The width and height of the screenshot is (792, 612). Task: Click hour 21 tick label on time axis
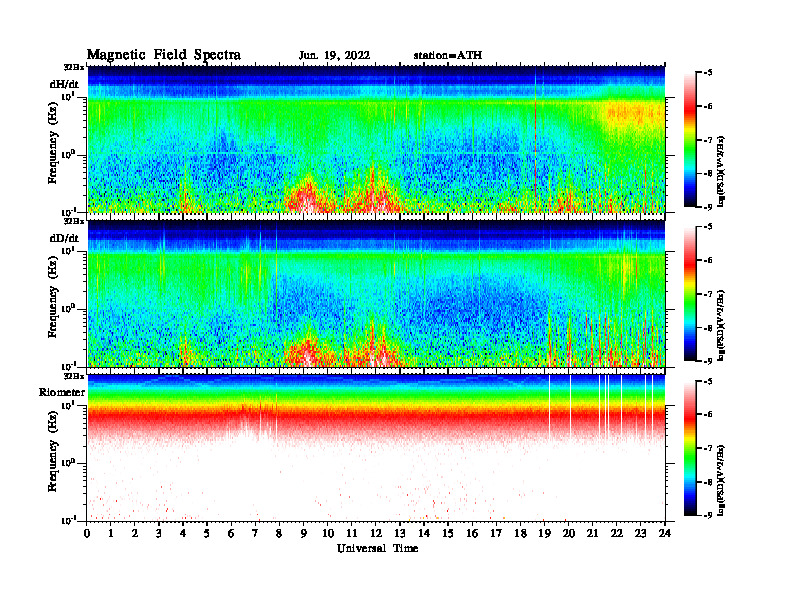[592, 533]
